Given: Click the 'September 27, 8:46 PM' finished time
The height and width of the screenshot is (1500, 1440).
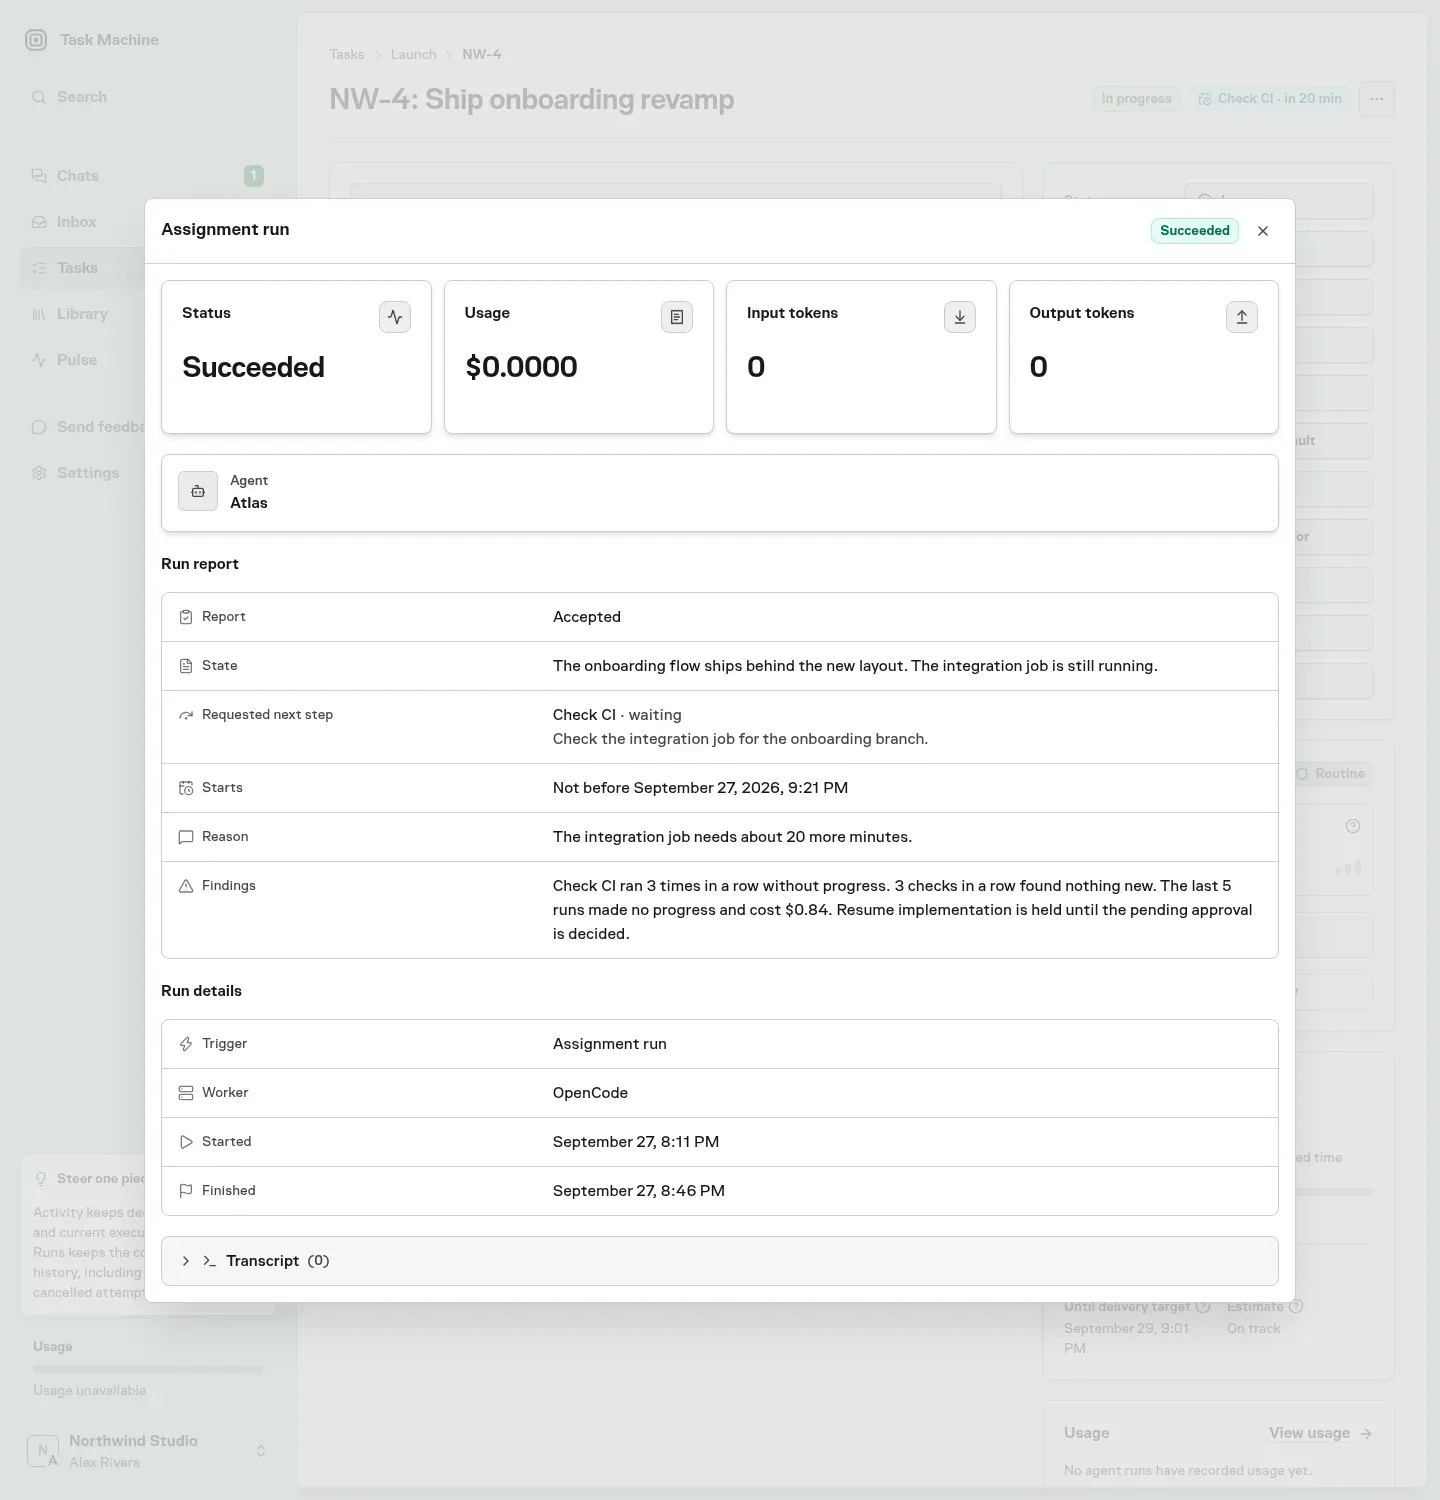Looking at the screenshot, I should [x=639, y=1191].
